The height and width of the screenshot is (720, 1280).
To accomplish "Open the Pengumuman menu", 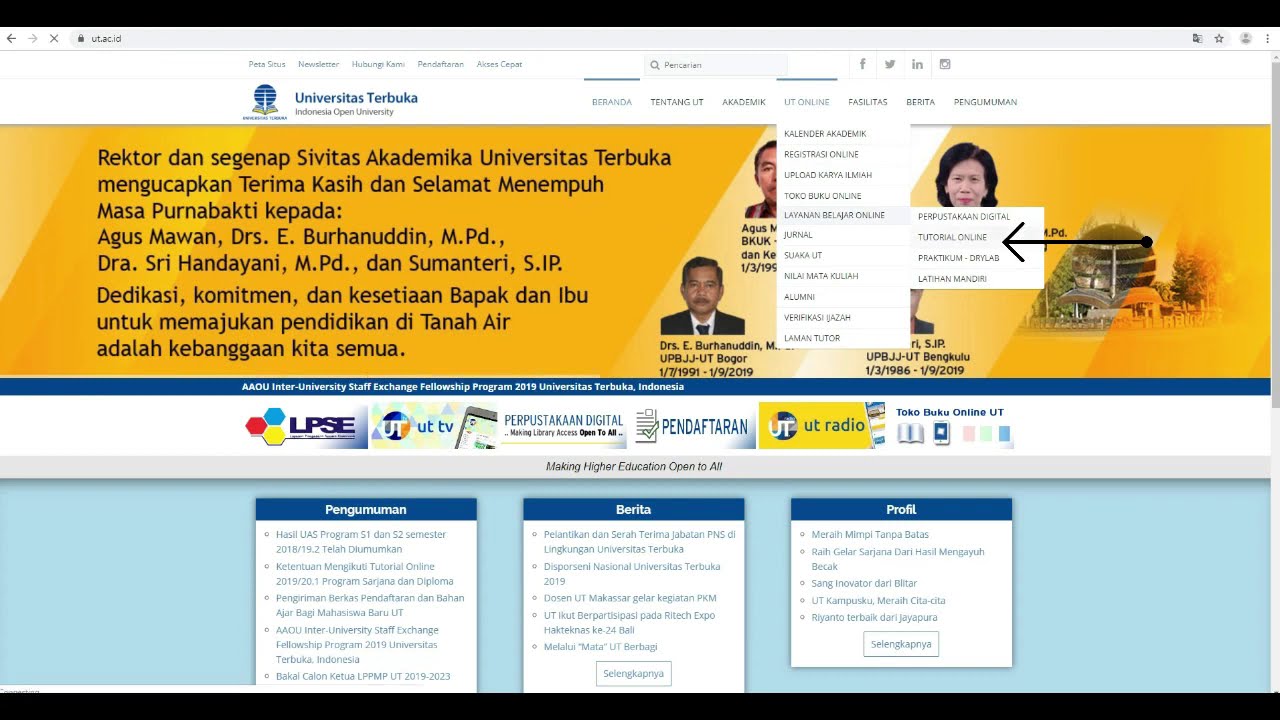I will click(x=985, y=102).
